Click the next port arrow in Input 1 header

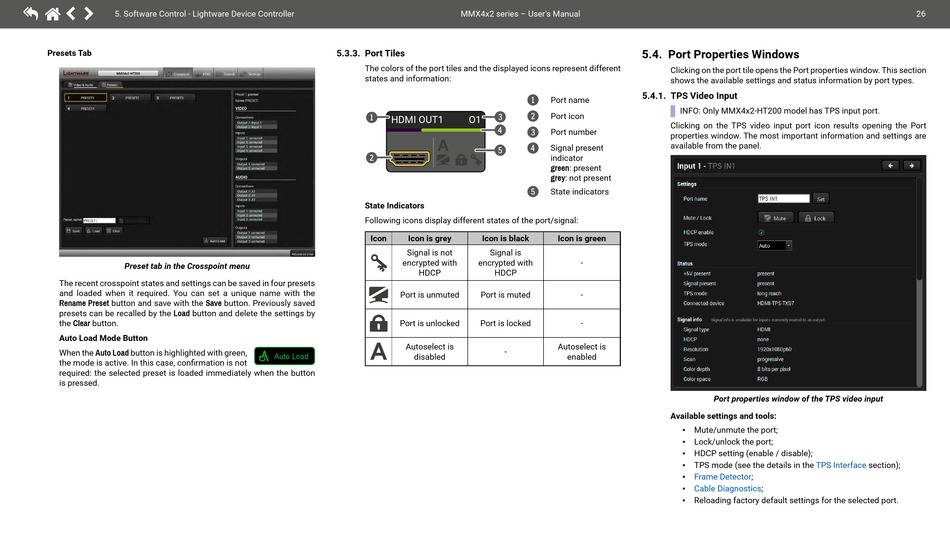pos(913,166)
